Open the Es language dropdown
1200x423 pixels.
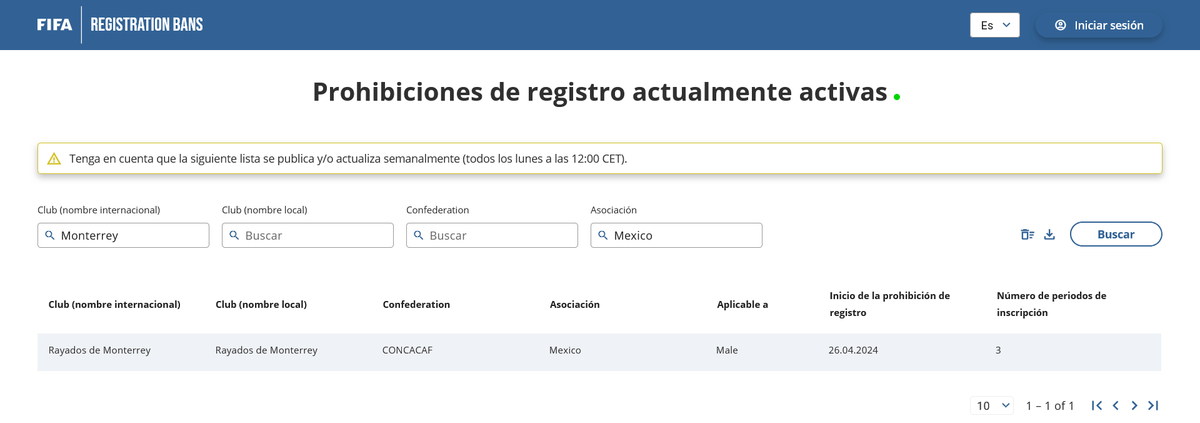point(994,25)
